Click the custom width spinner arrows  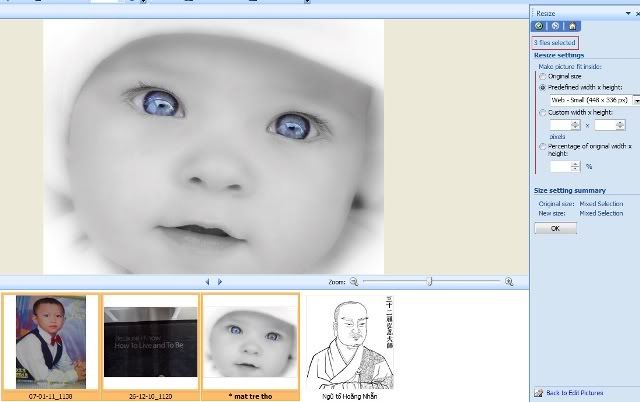pyautogui.click(x=576, y=125)
